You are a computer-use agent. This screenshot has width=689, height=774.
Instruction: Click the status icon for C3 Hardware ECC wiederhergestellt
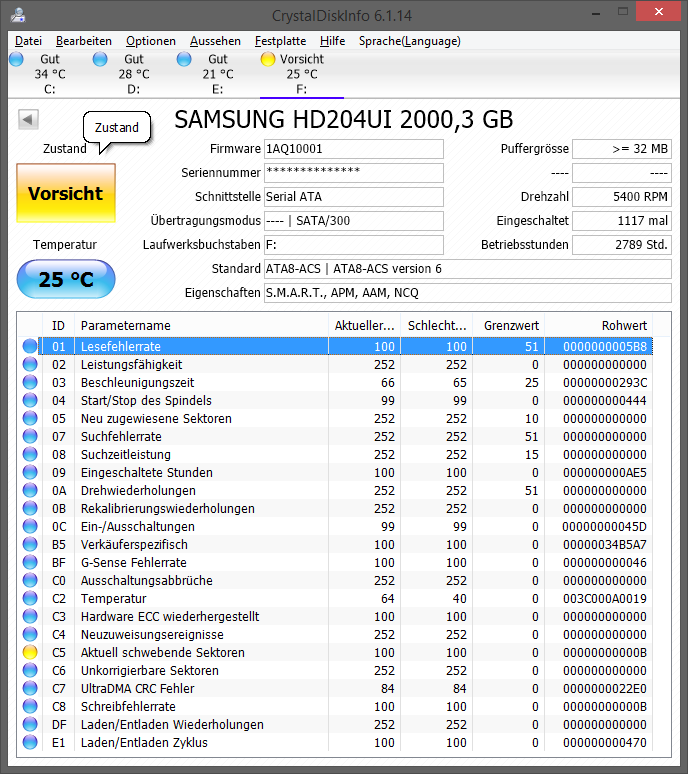(x=30, y=617)
